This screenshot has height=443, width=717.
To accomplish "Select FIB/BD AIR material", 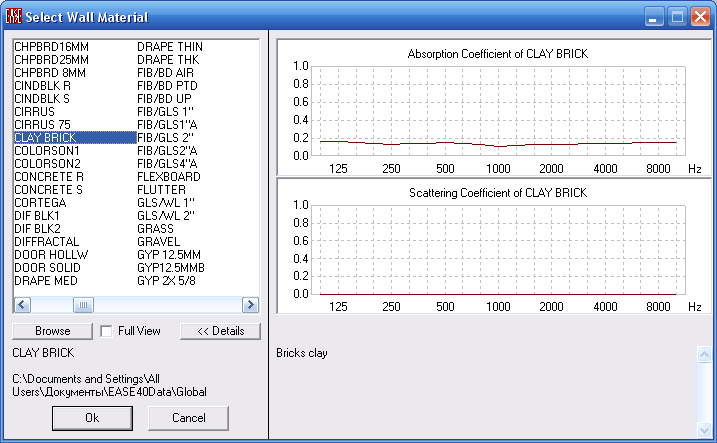I will click(x=166, y=73).
